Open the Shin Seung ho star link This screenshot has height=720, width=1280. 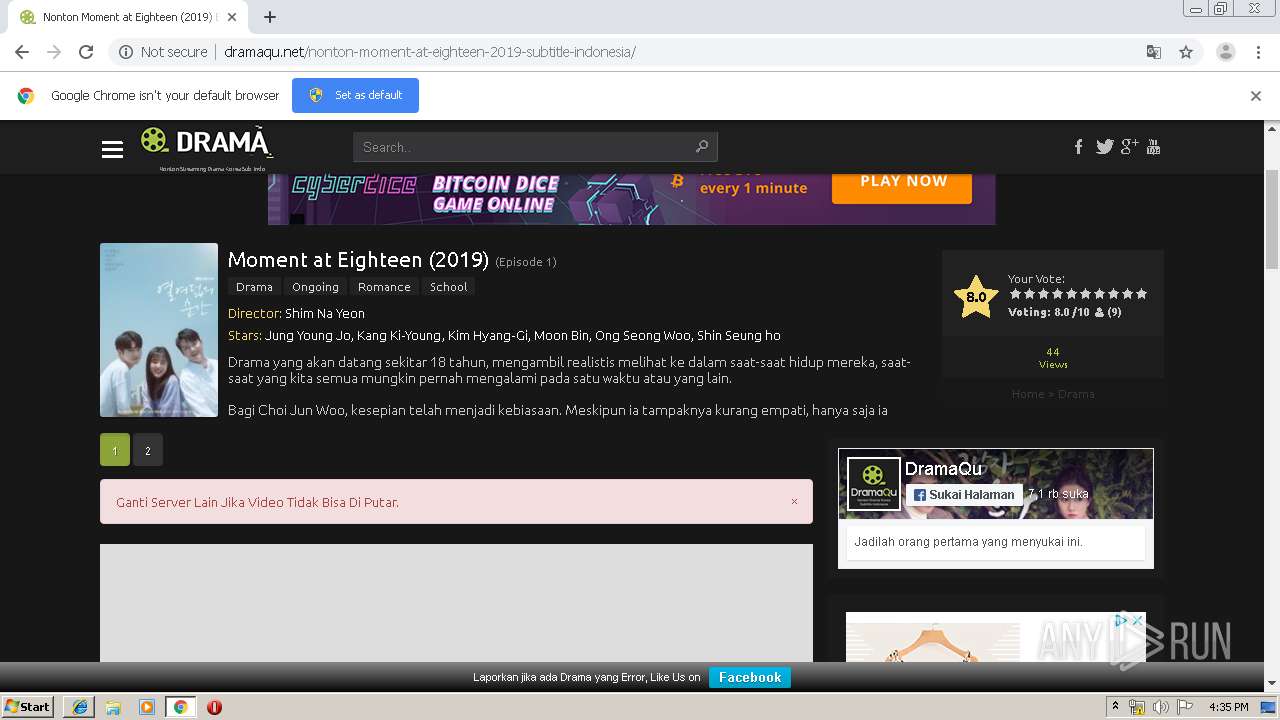[x=739, y=335]
